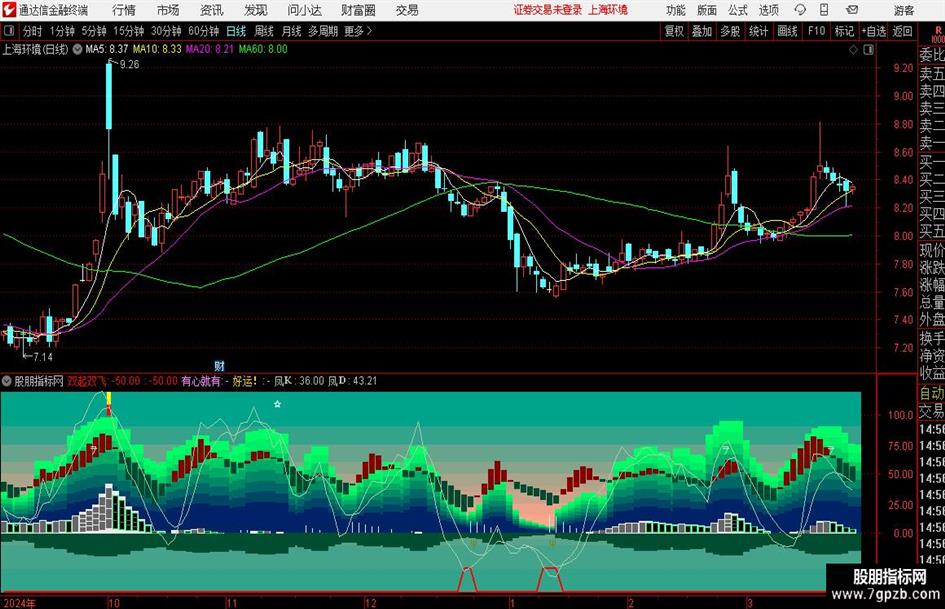The height and width of the screenshot is (609, 945).
Task: Click the 9.26 high price label
Action: pyautogui.click(x=129, y=65)
